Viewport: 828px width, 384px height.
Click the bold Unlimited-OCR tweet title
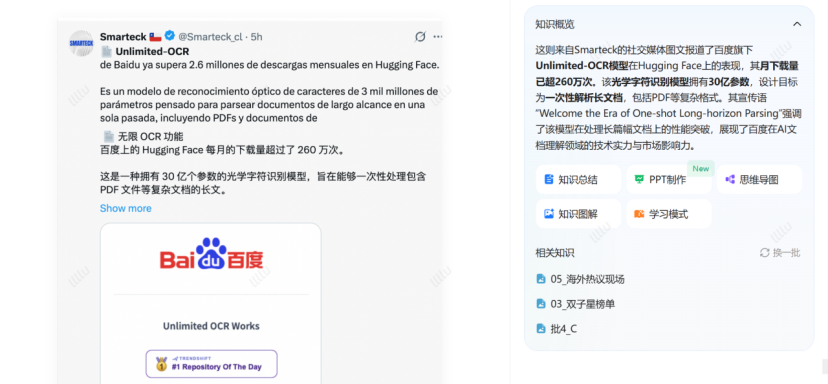tap(152, 51)
